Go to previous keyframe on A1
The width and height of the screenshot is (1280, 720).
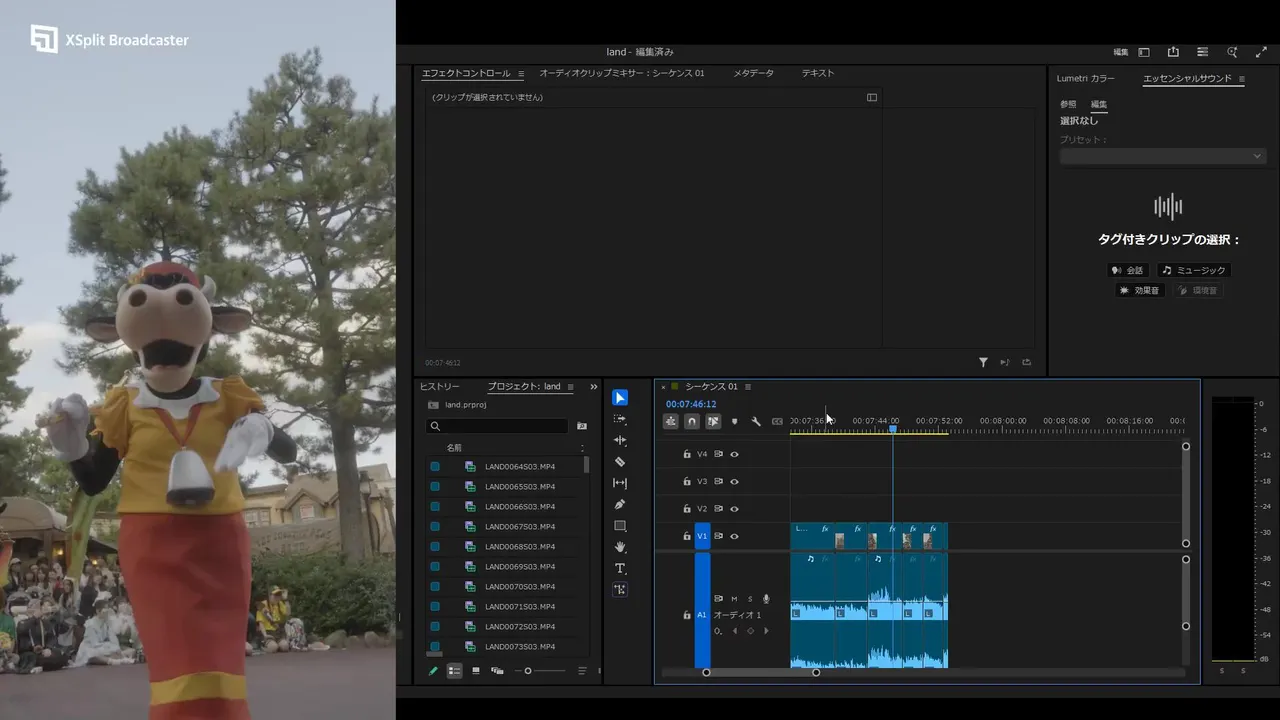click(735, 631)
